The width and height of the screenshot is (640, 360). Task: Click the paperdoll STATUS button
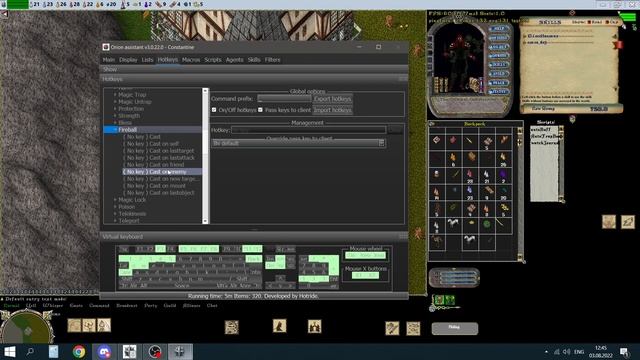499,91
